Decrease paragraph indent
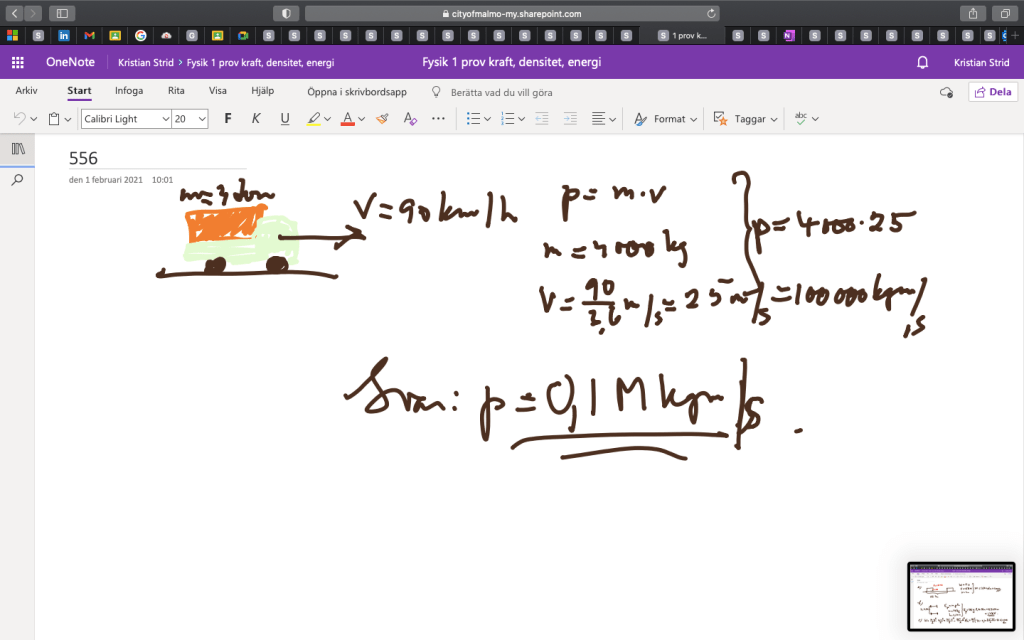Screen dimensions: 1024x640 542,118
